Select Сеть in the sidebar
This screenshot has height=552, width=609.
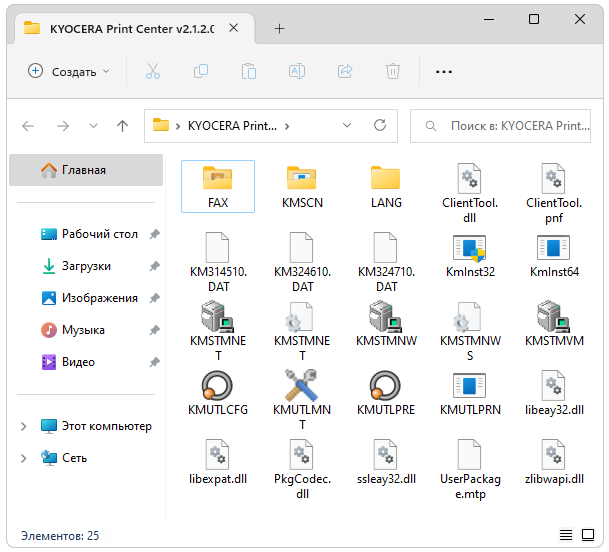(x=64, y=458)
